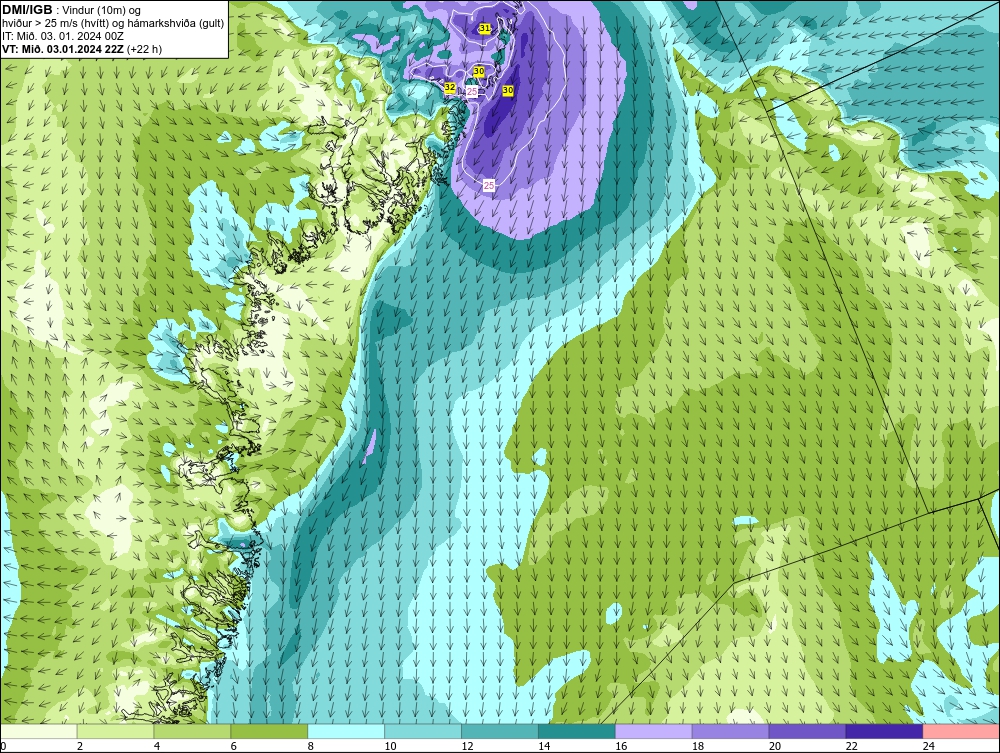Click the legend scale value '20'

[775, 746]
